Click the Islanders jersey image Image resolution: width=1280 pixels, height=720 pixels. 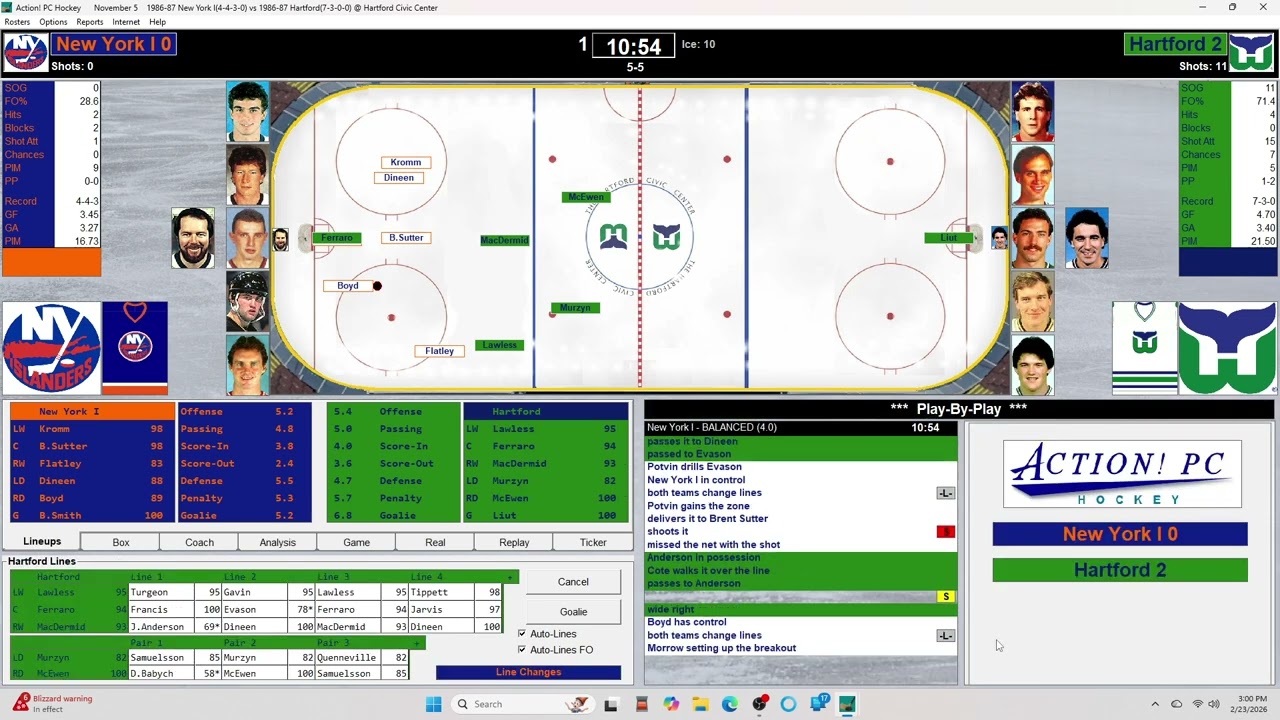[135, 349]
